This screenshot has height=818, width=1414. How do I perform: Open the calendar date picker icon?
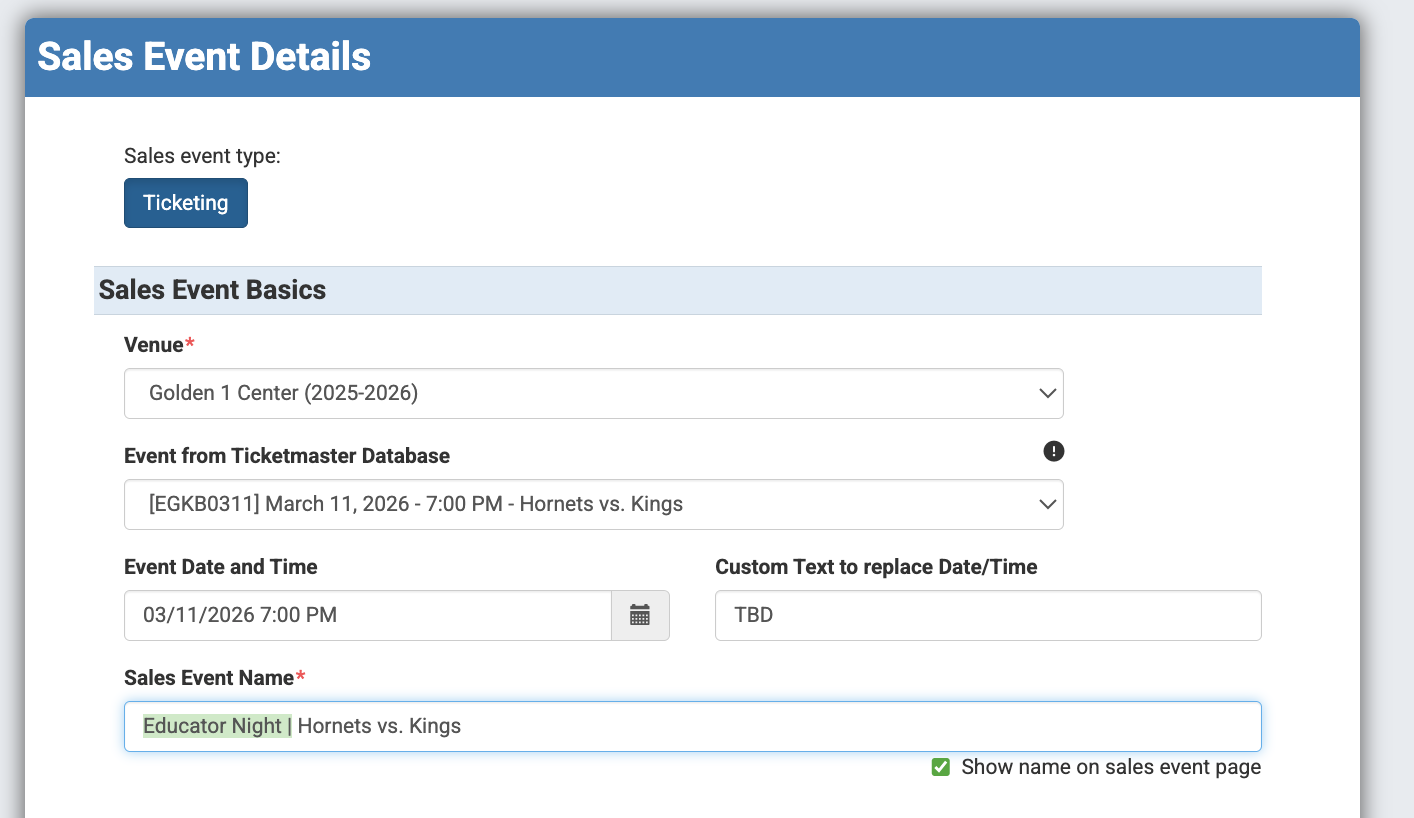click(640, 615)
